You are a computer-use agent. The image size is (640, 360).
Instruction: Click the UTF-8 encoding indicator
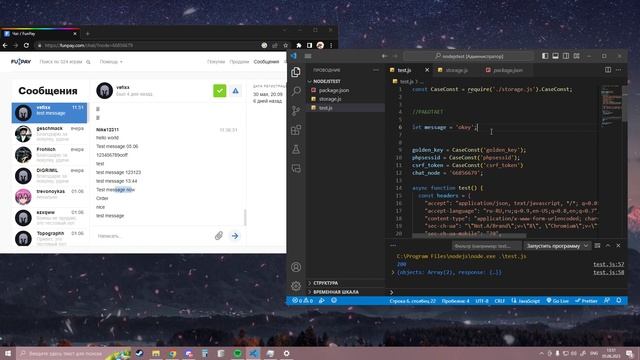click(482, 301)
